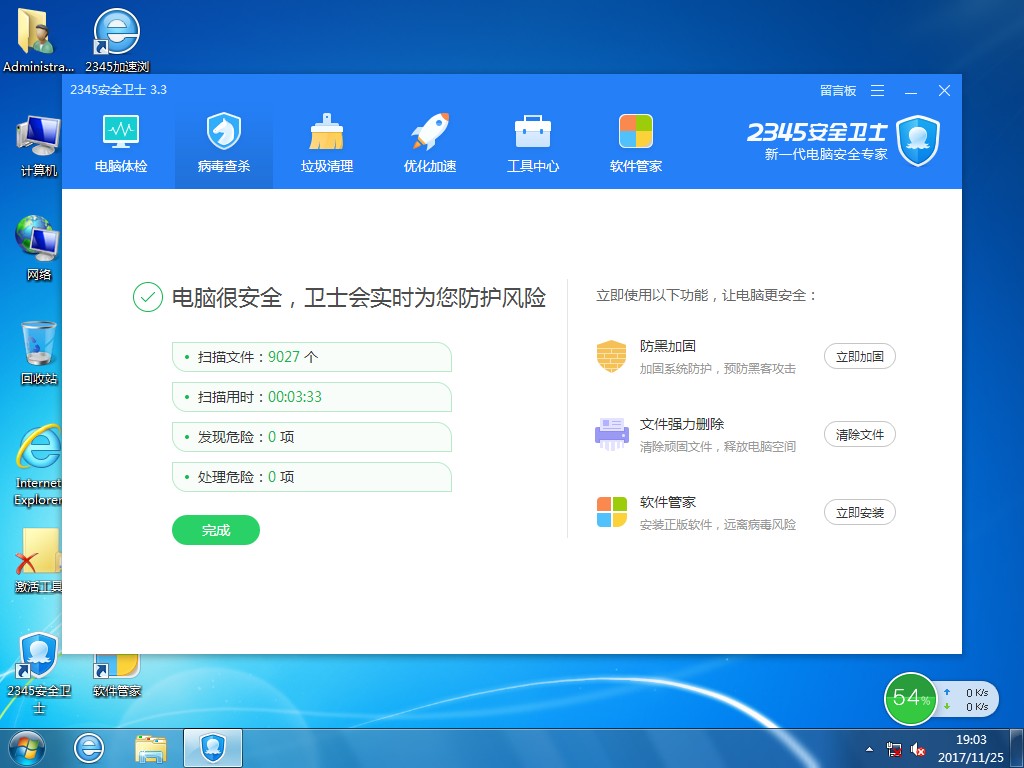Select the 扫描用时：00:03:33 result row
Image resolution: width=1024 pixels, height=768 pixels.
pos(312,397)
